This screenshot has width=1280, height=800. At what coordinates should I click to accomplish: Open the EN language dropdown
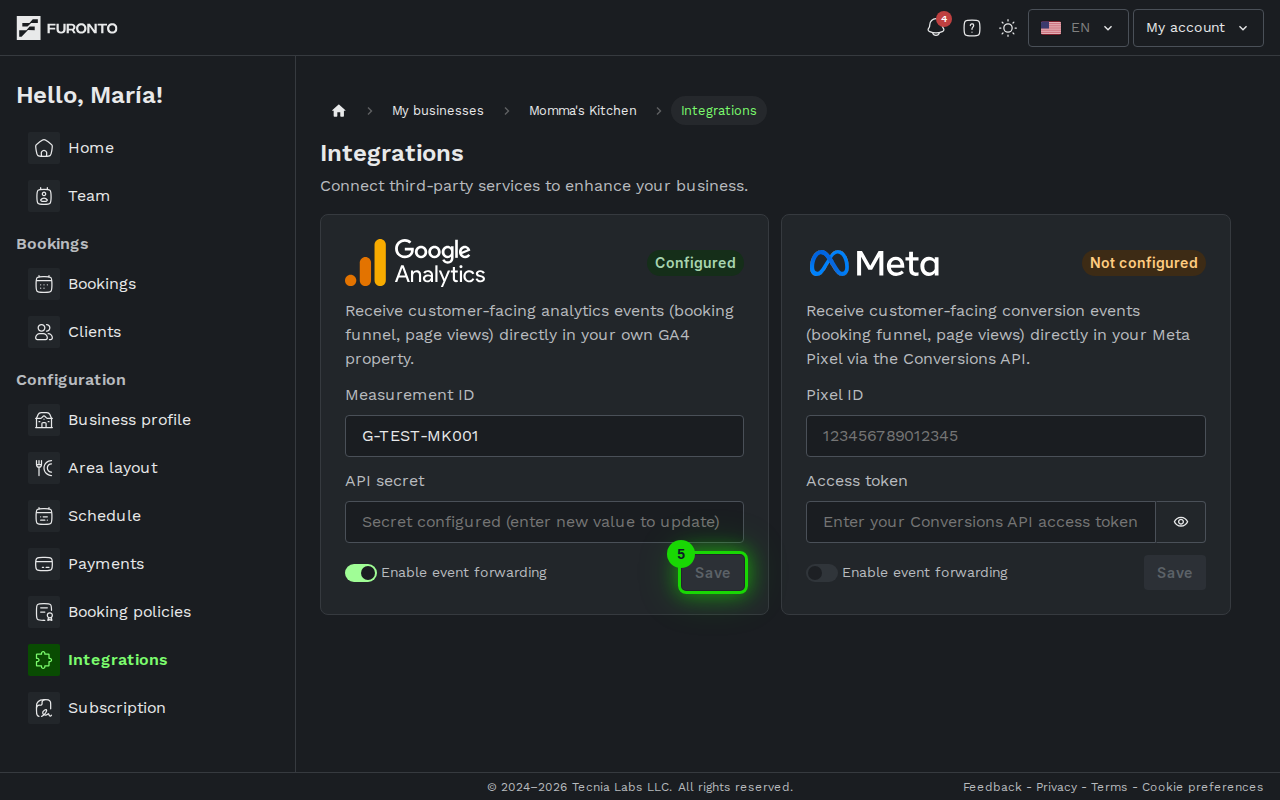[1078, 28]
